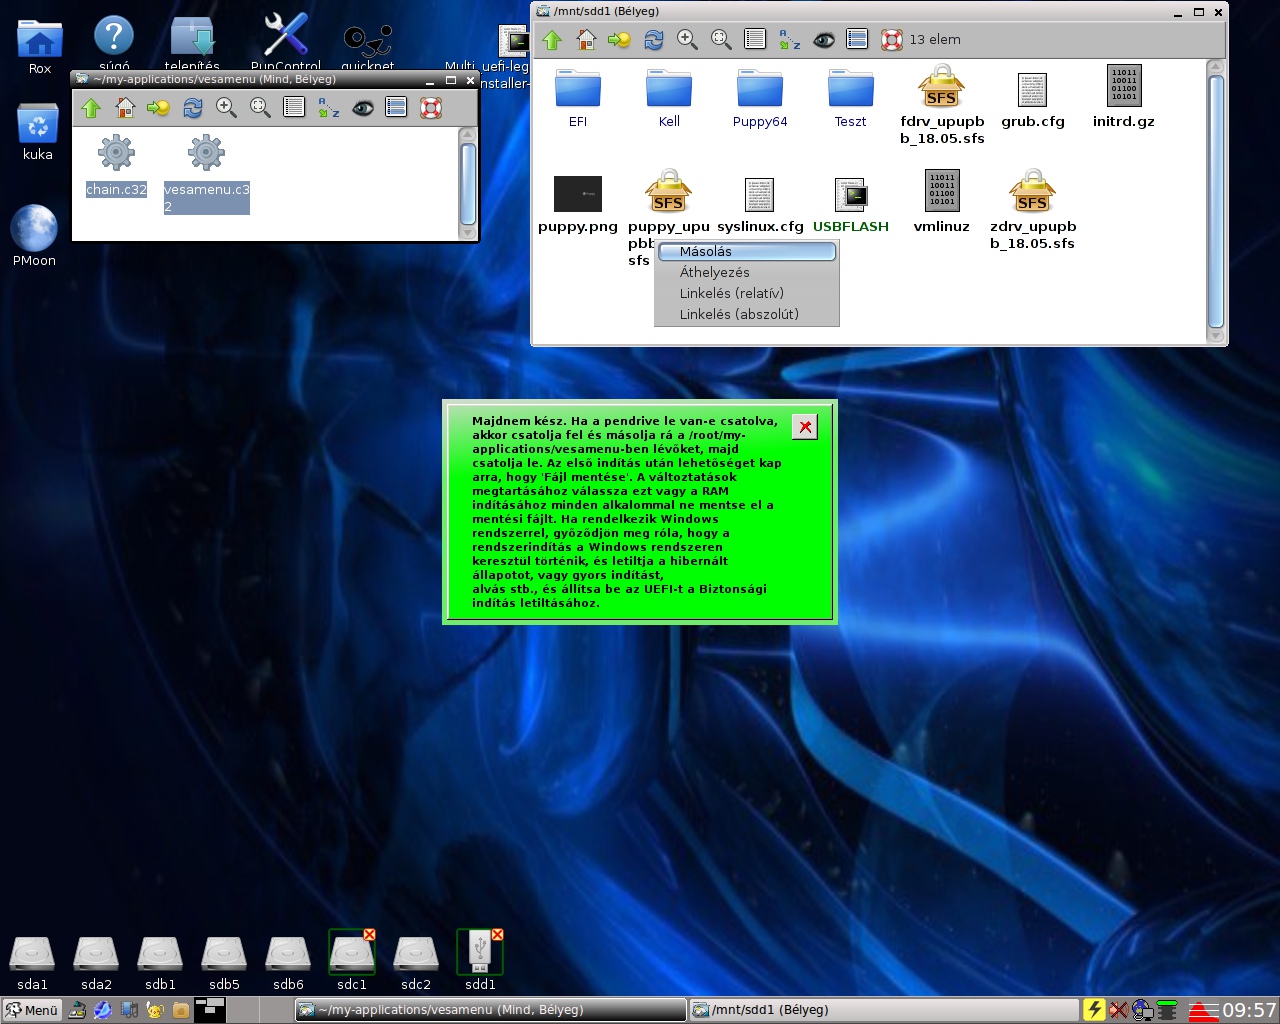1280x1024 pixels.
Task: Click the clock showing 09:57
Action: [x=1249, y=1010]
